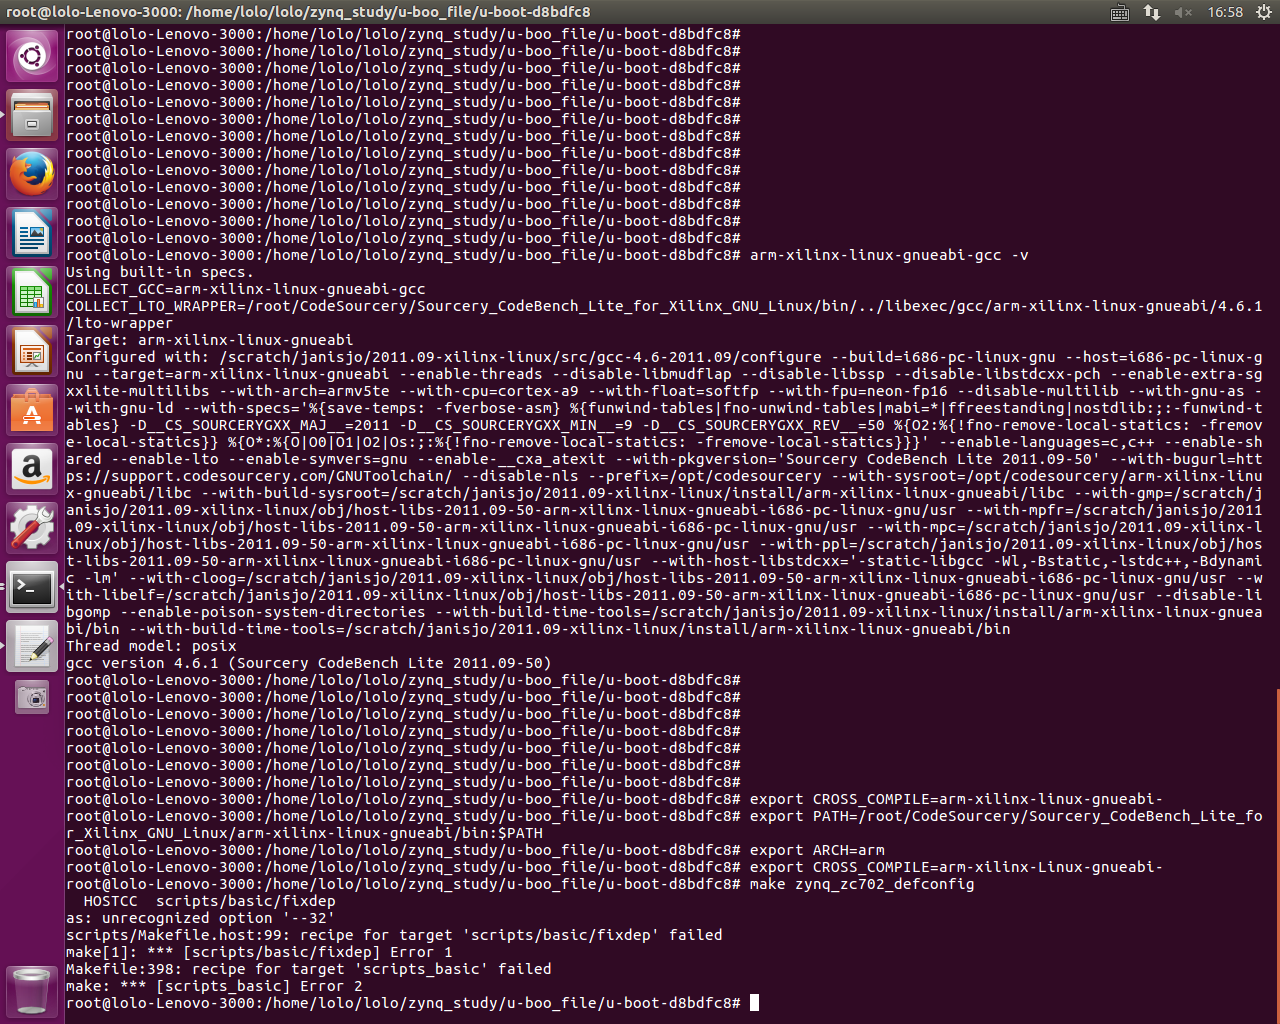
Task: Open the Trash in launcher
Action: (x=32, y=991)
